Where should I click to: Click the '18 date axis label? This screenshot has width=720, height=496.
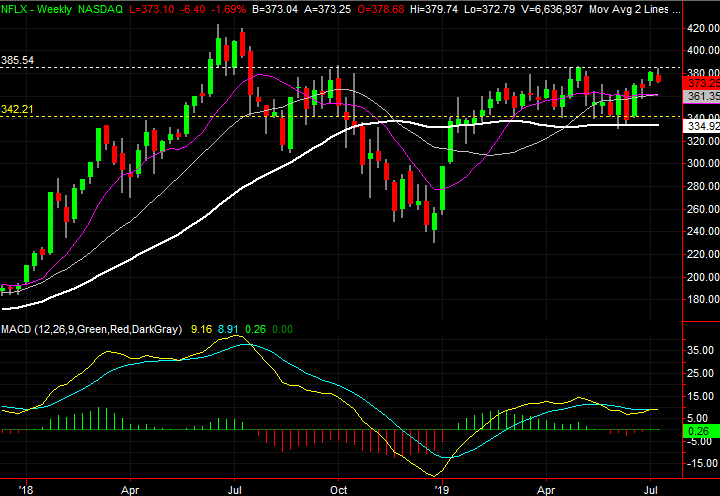coord(26,490)
